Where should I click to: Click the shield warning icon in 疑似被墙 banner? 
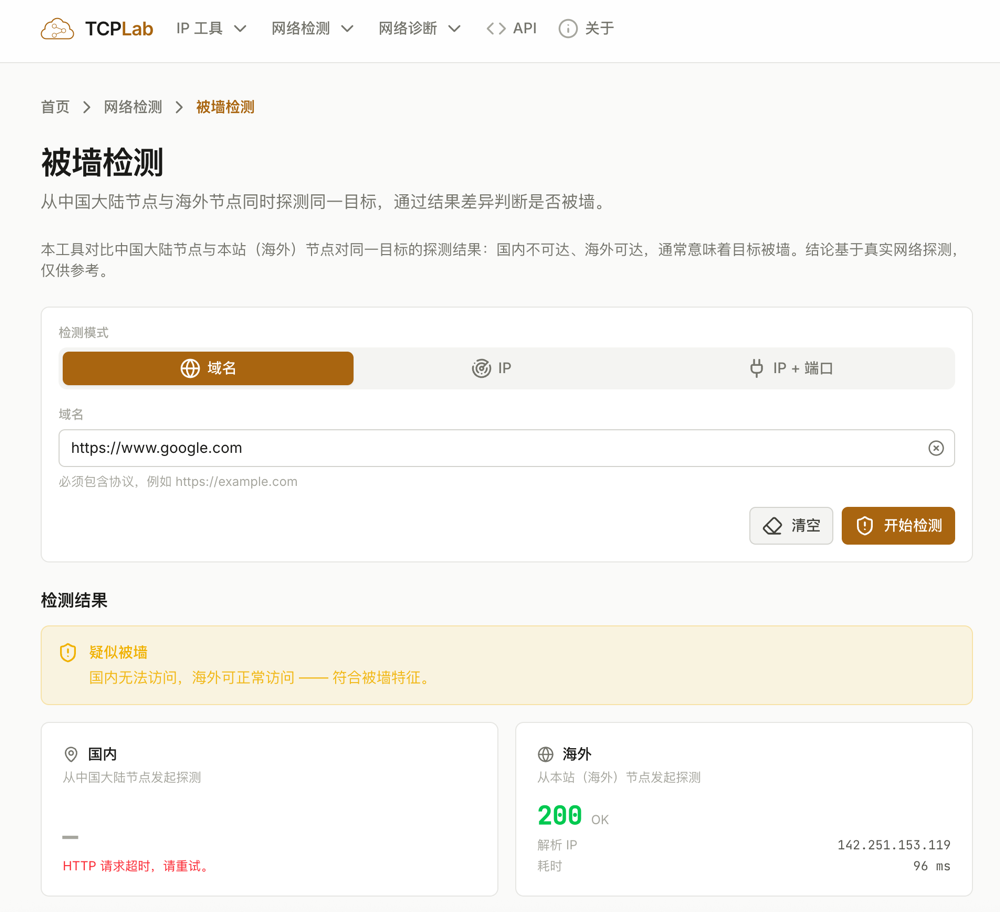[68, 652]
